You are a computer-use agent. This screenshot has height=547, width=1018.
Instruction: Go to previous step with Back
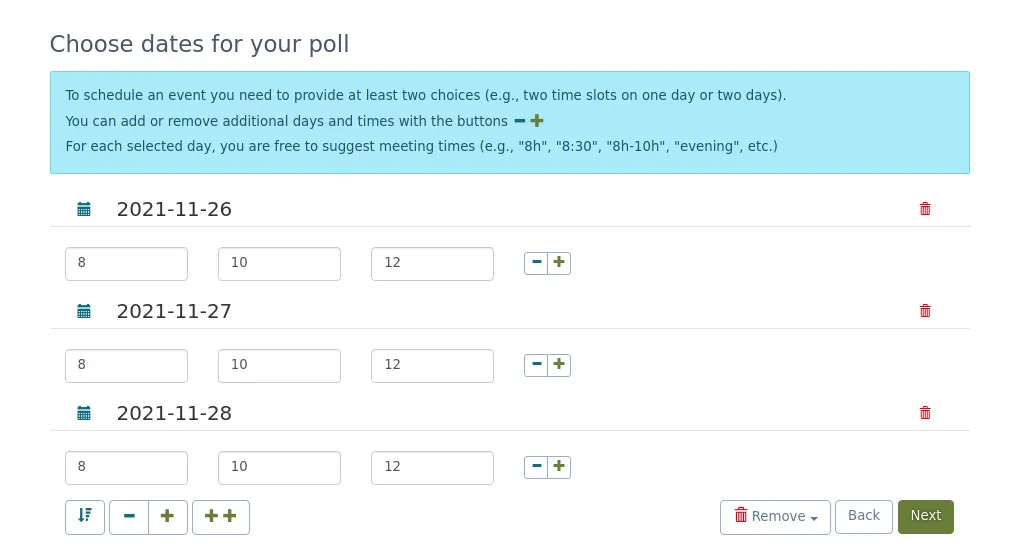click(x=863, y=517)
